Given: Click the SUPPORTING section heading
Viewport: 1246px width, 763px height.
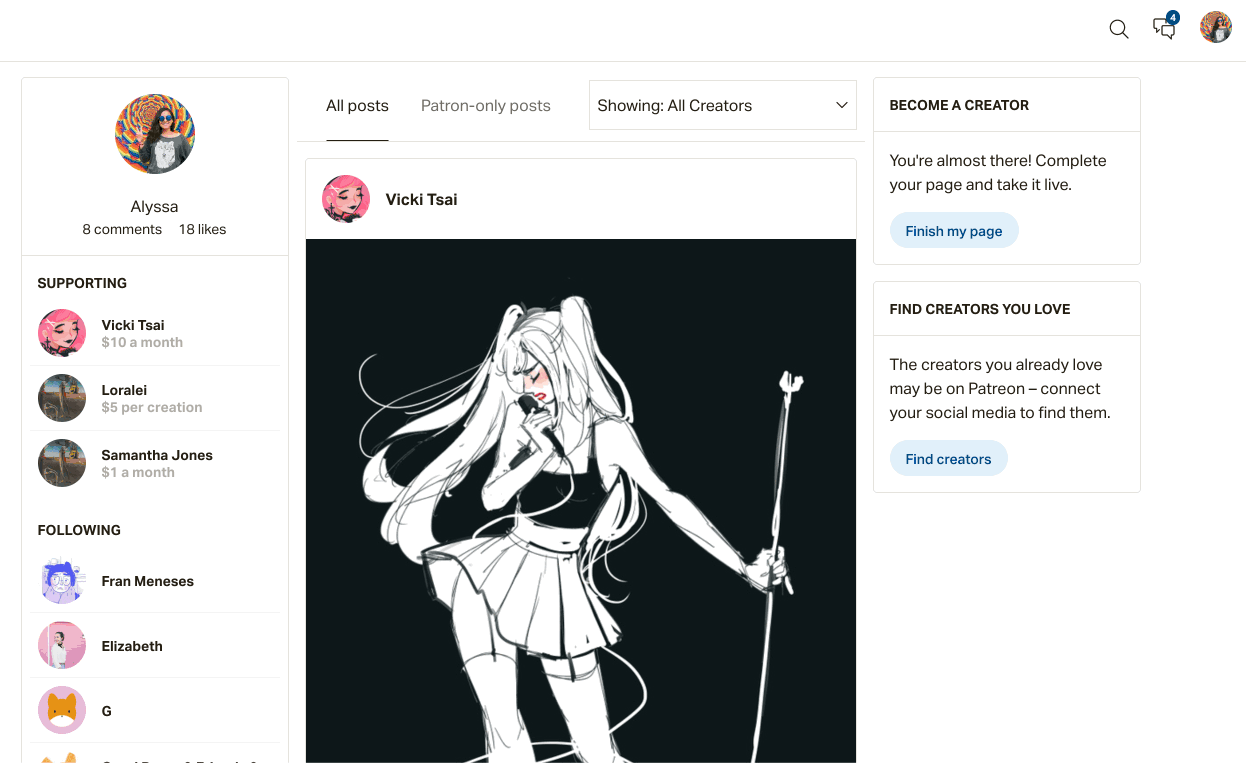Looking at the screenshot, I should [x=82, y=283].
